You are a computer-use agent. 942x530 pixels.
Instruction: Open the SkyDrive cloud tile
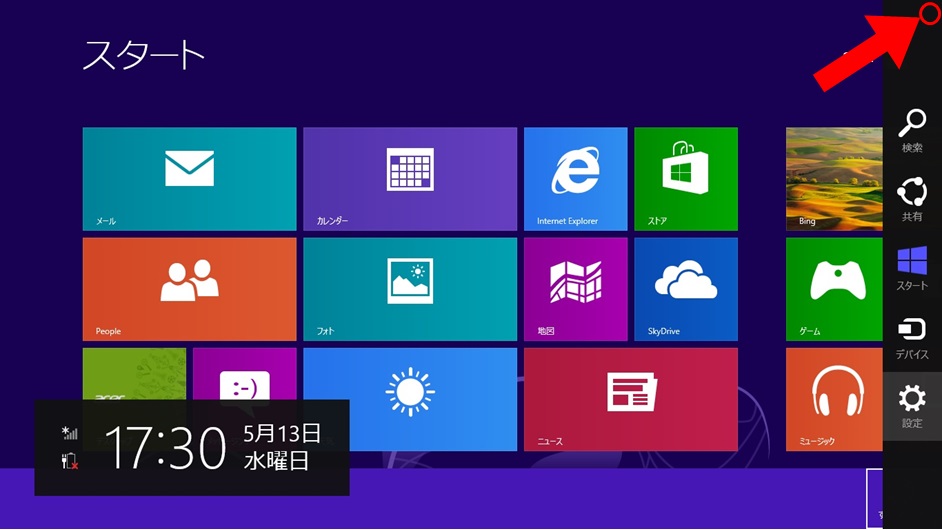[x=686, y=289]
